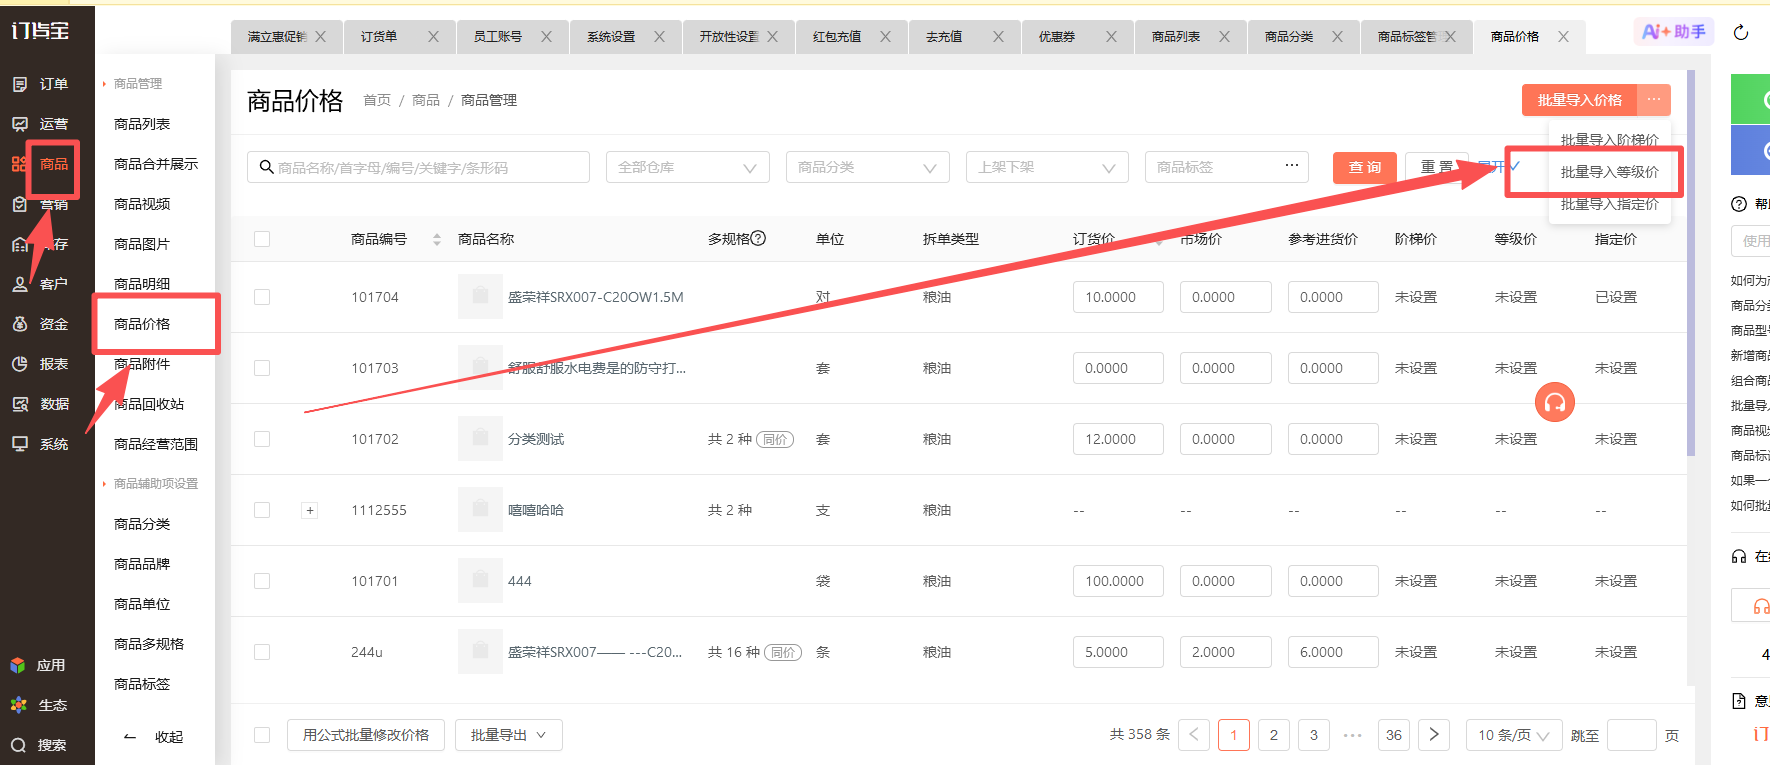Open the 报表 section in the sidebar
This screenshot has width=1770, height=765.
click(x=40, y=364)
